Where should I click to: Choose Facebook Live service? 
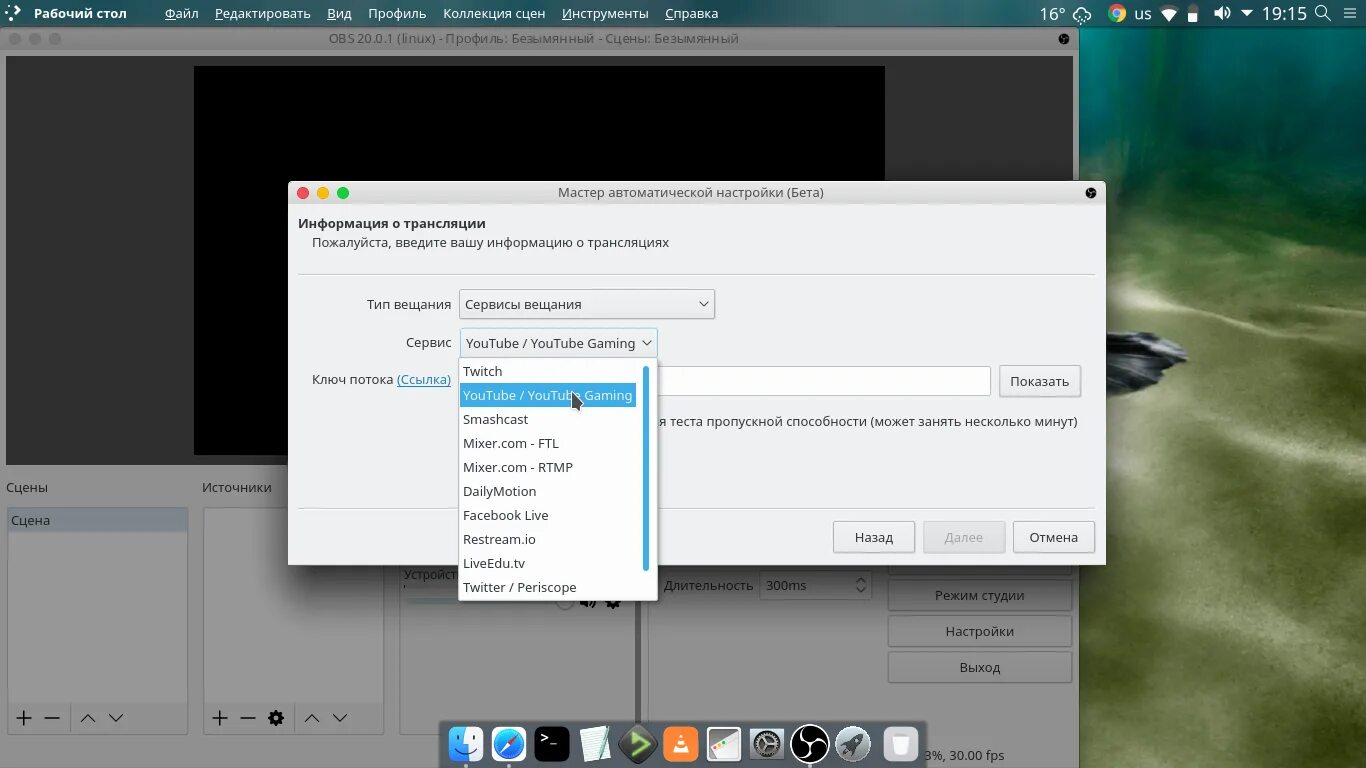tap(547, 515)
